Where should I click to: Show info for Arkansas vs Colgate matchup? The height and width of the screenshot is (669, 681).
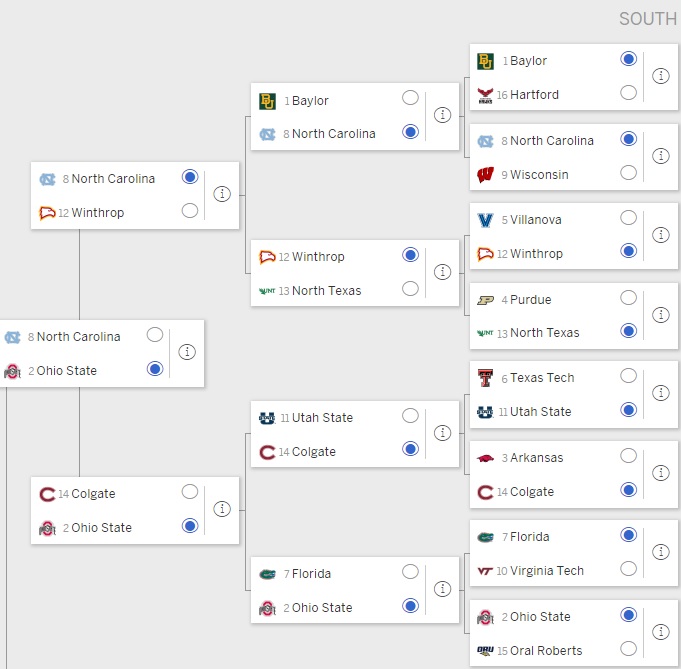pyautogui.click(x=660, y=473)
